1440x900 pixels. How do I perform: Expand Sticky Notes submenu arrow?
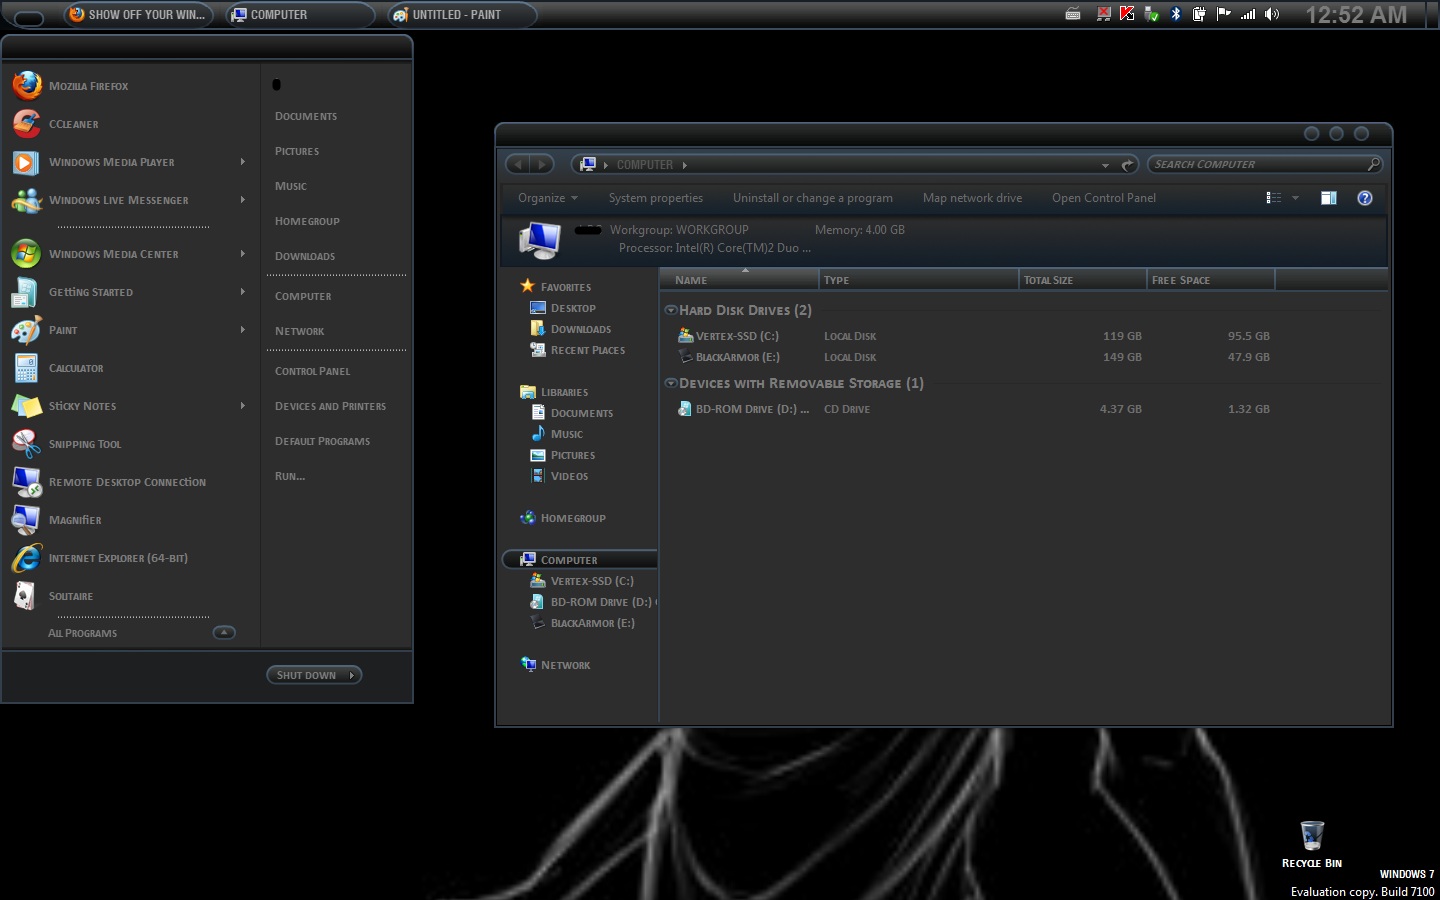243,406
